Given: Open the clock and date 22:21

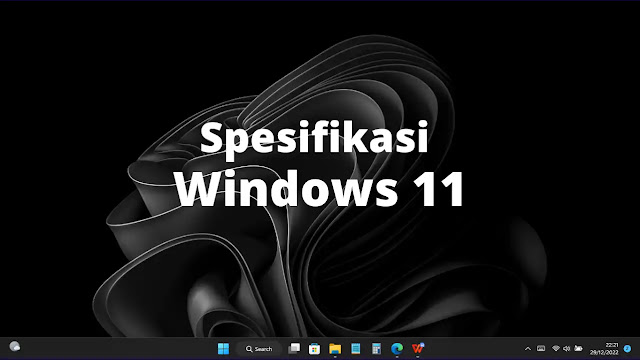Looking at the screenshot, I should coord(604,349).
